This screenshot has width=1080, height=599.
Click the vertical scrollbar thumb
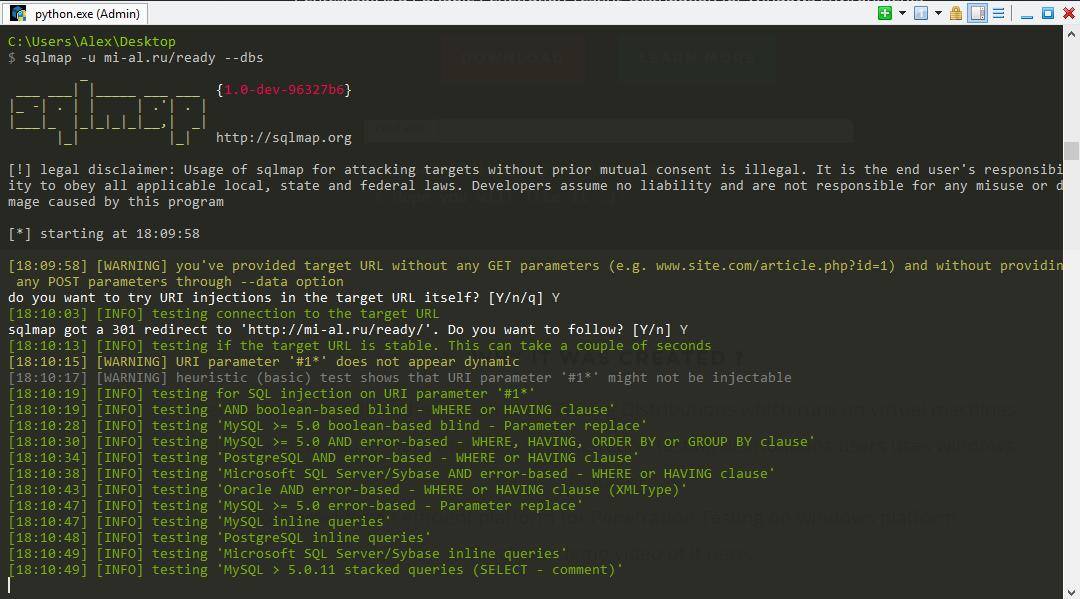[x=1071, y=150]
